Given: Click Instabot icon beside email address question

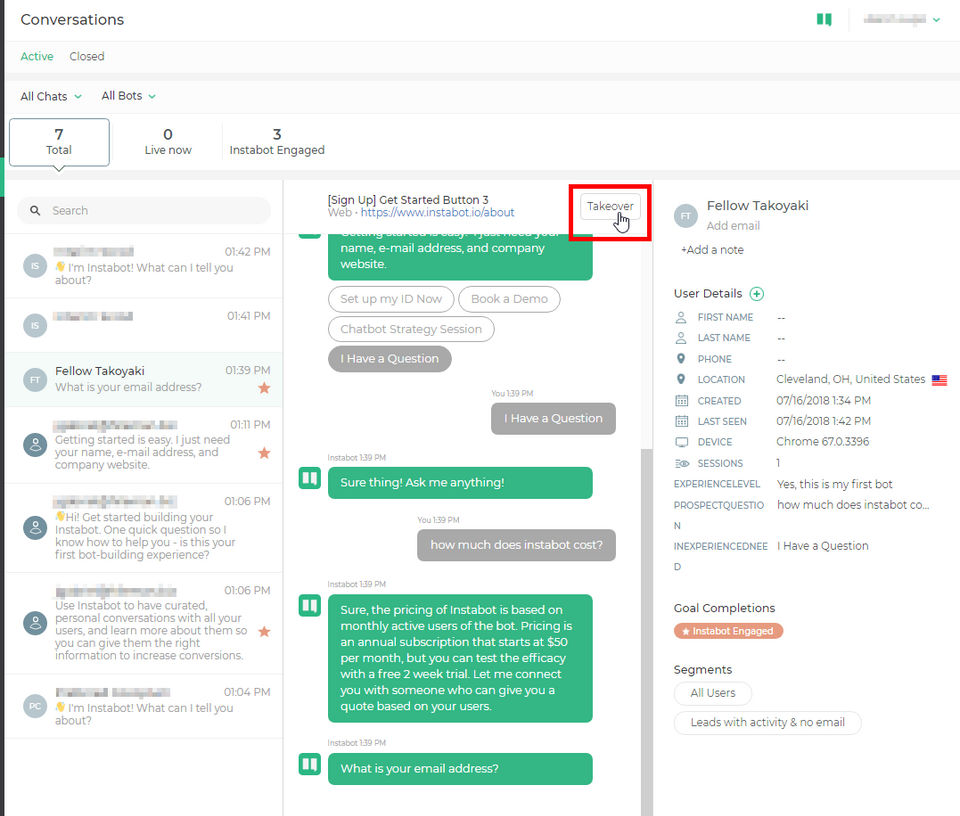Looking at the screenshot, I should pos(310,764).
